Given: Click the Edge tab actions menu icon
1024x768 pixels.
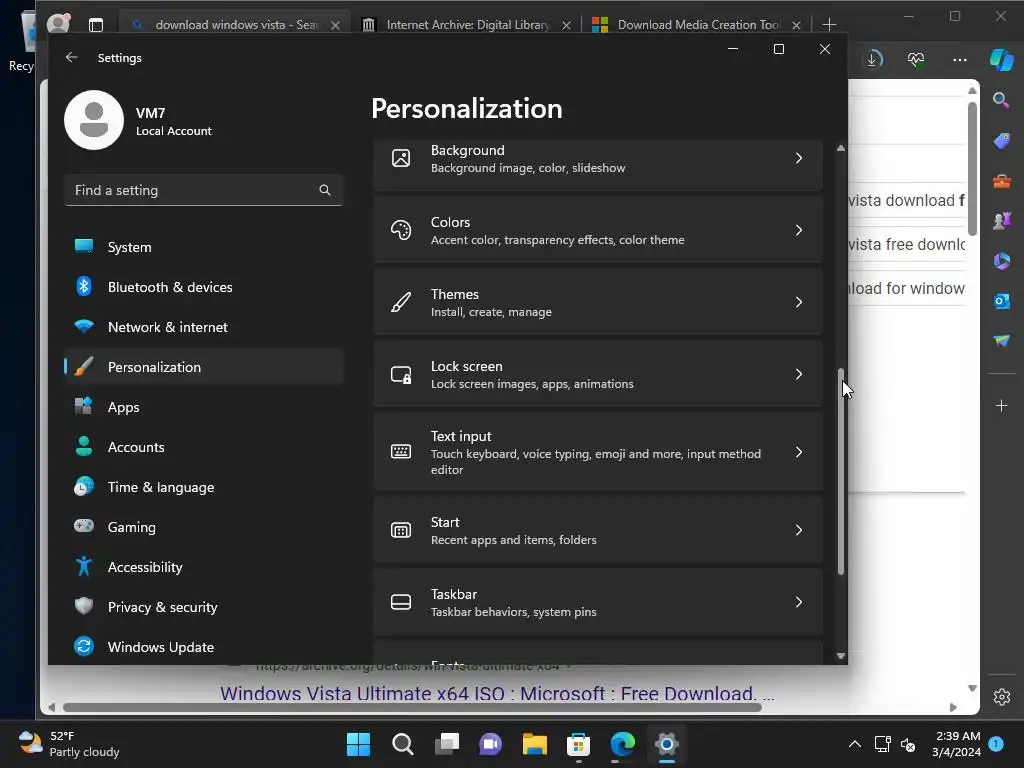Looking at the screenshot, I should coord(96,25).
